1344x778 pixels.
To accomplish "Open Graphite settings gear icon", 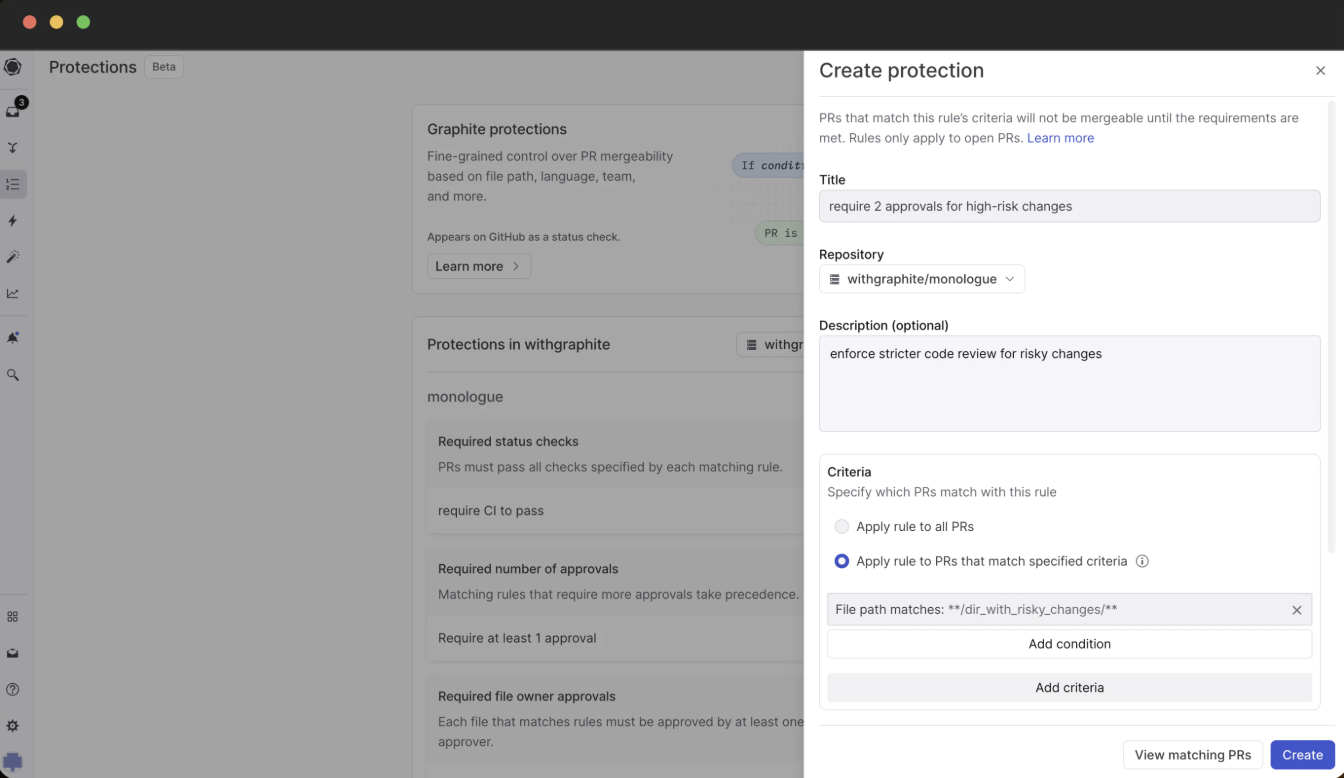I will (13, 725).
